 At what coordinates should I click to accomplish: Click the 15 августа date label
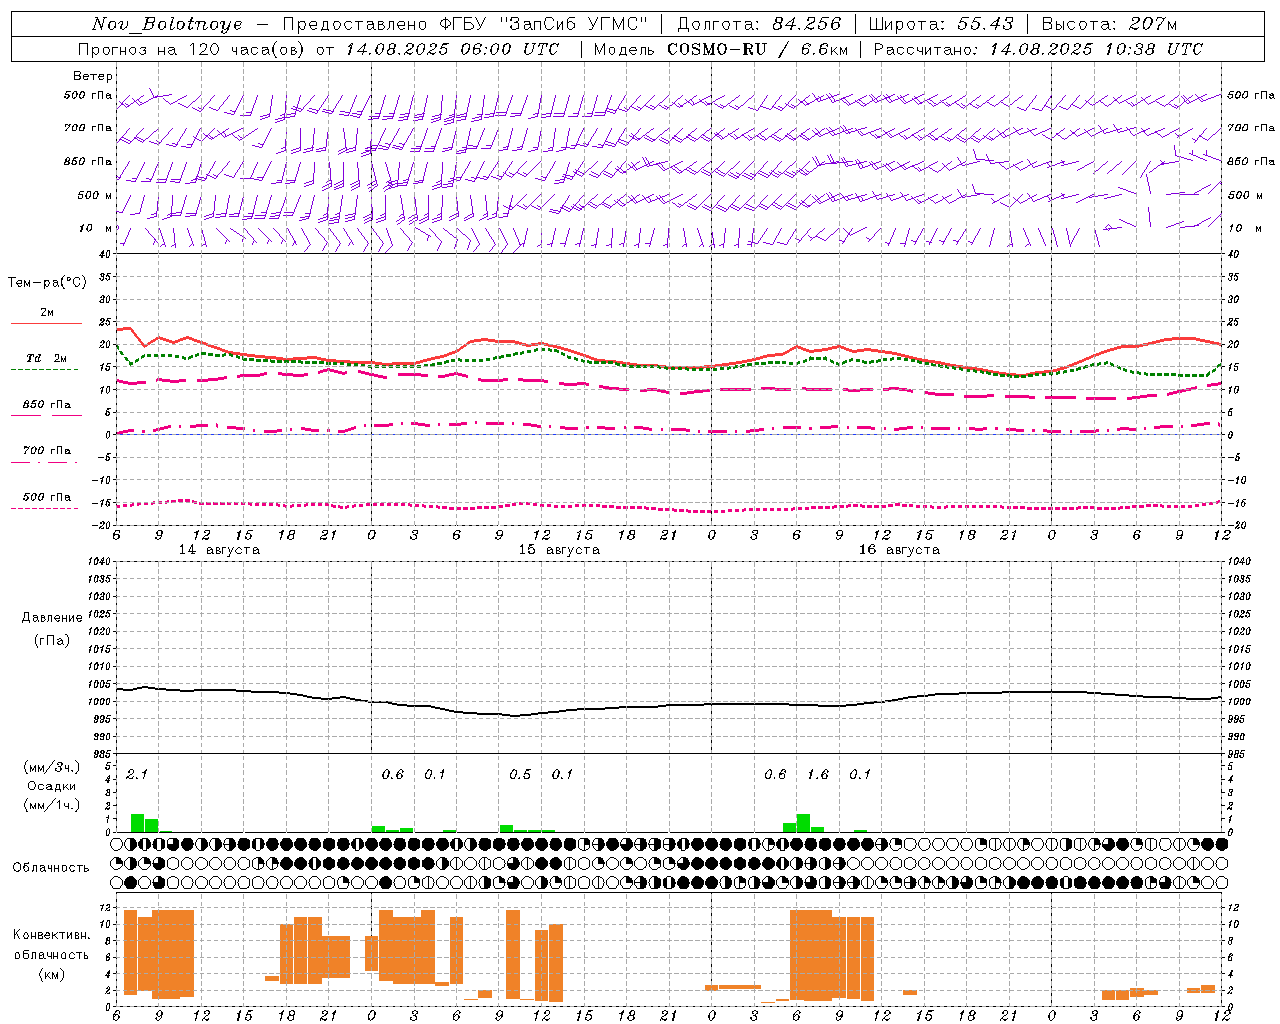(559, 550)
